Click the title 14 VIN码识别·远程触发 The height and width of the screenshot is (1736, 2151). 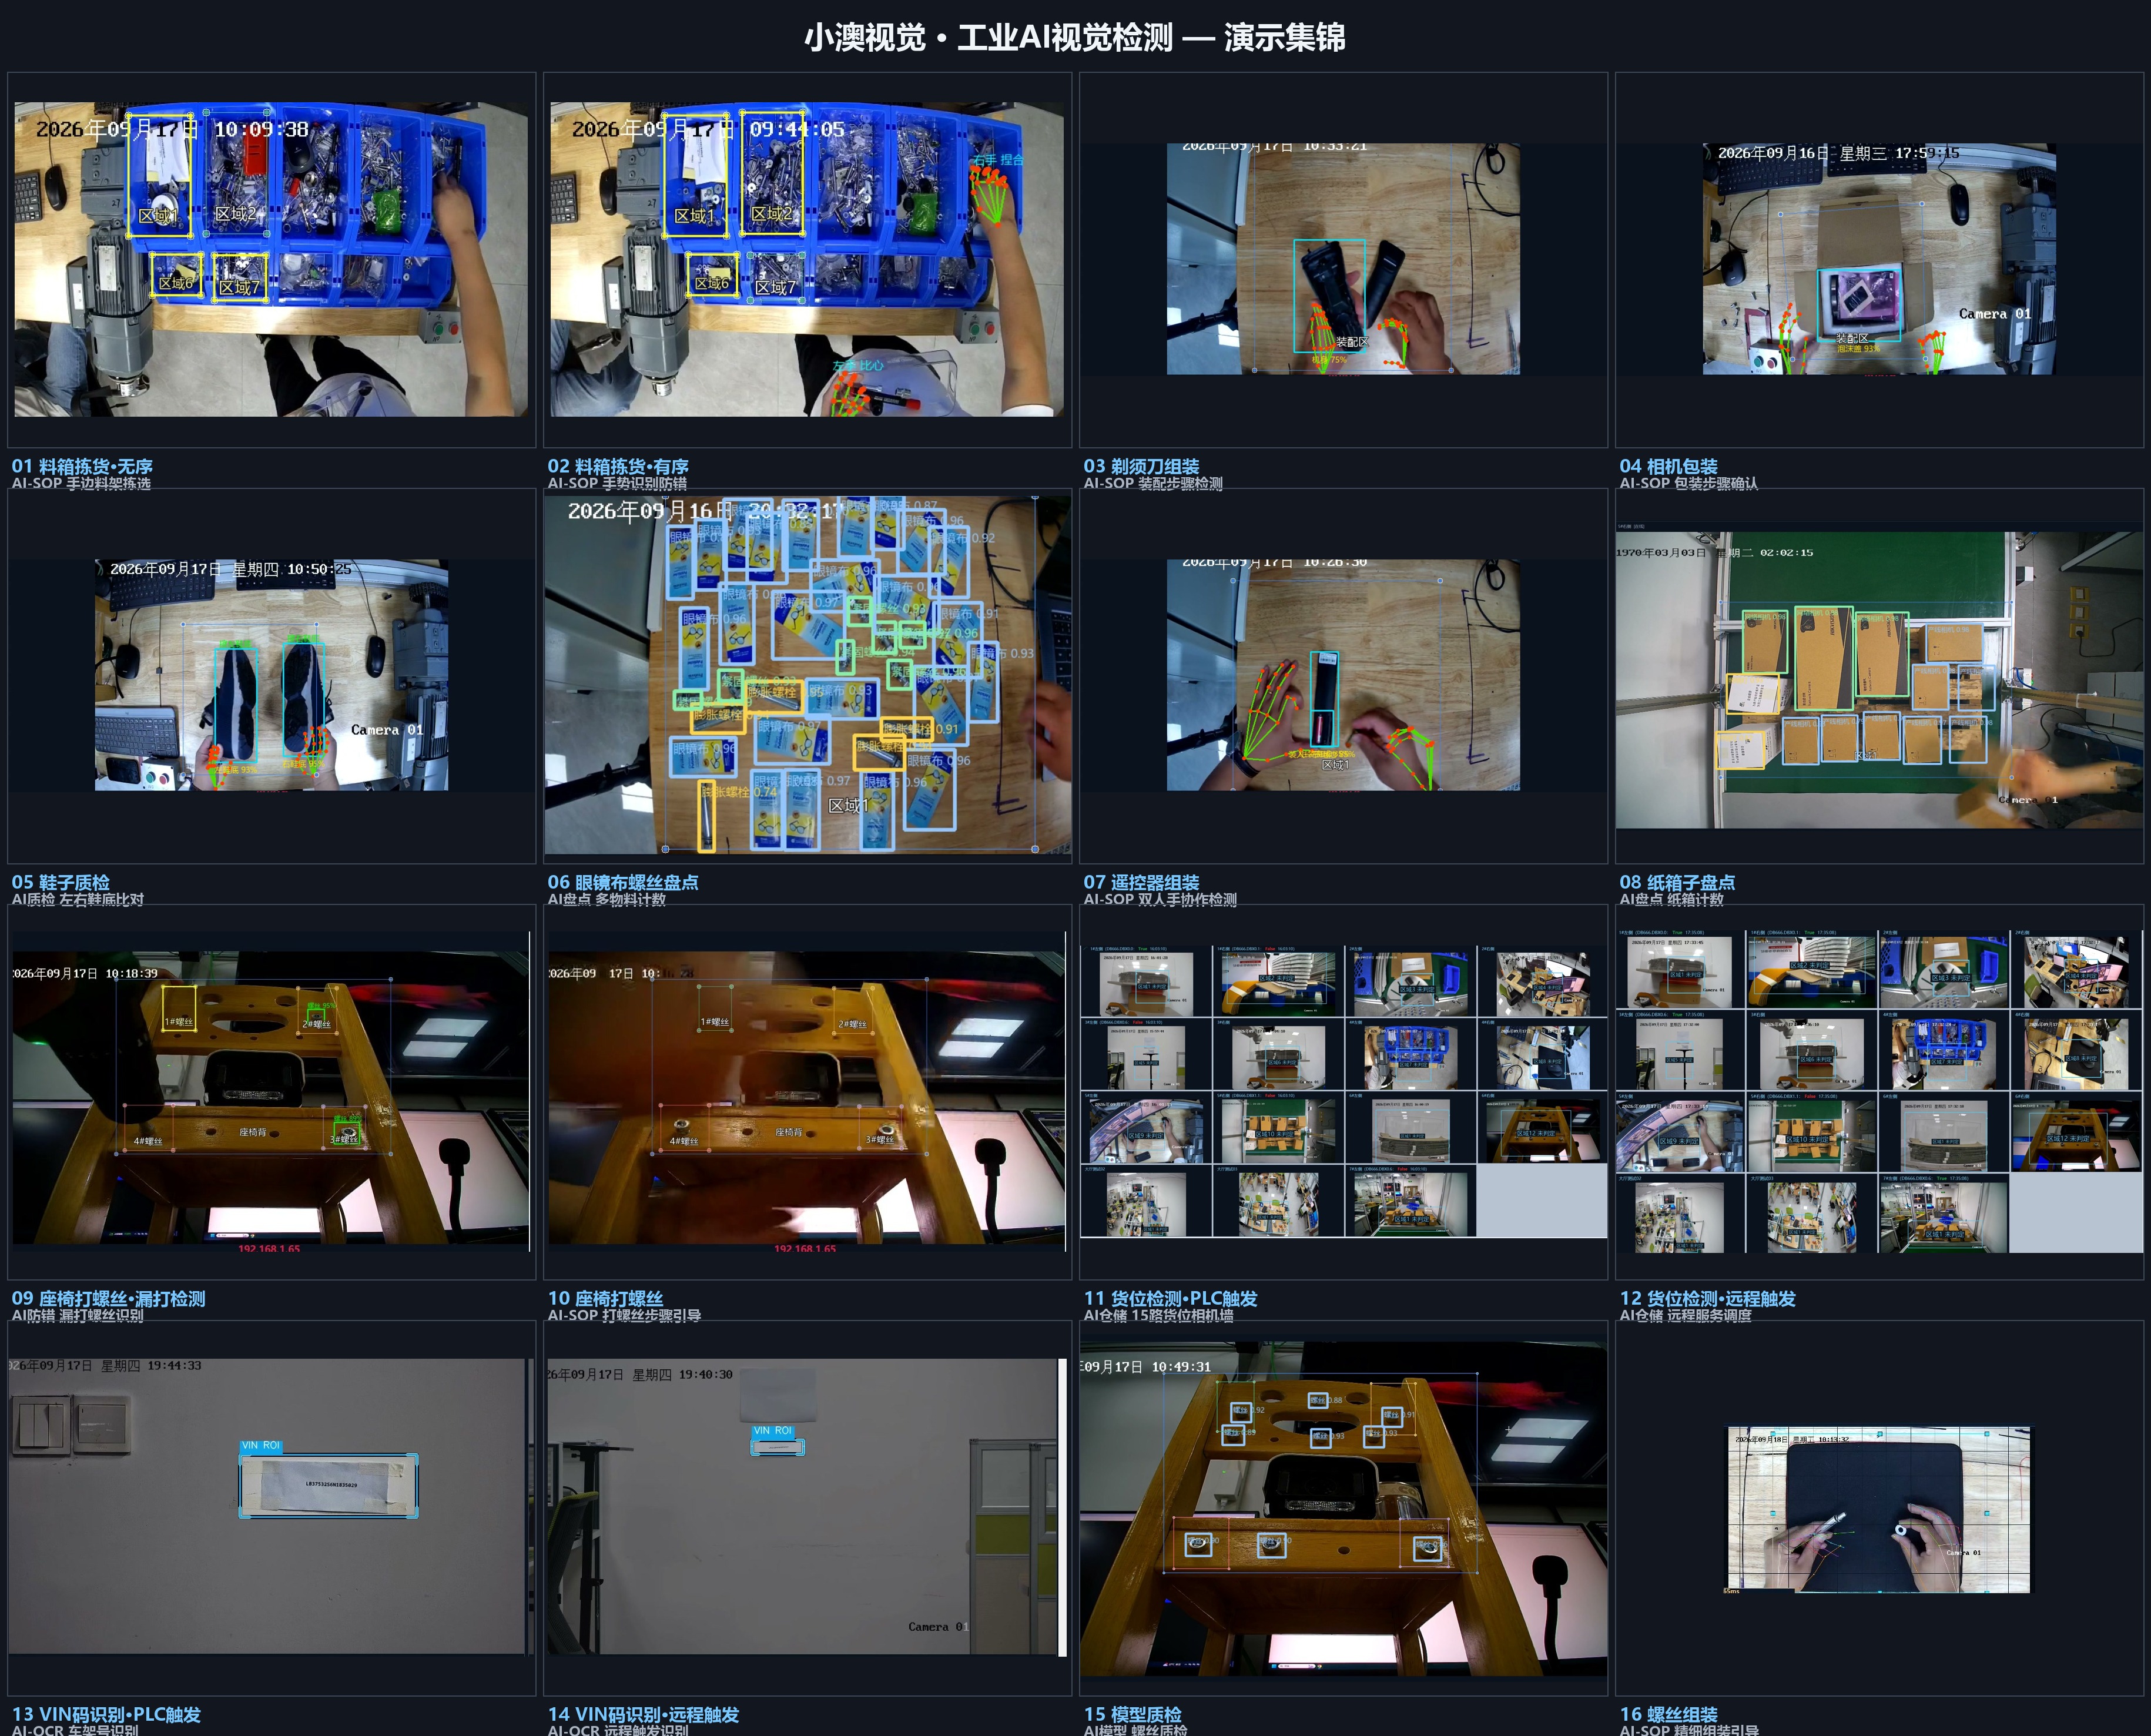pos(643,1714)
